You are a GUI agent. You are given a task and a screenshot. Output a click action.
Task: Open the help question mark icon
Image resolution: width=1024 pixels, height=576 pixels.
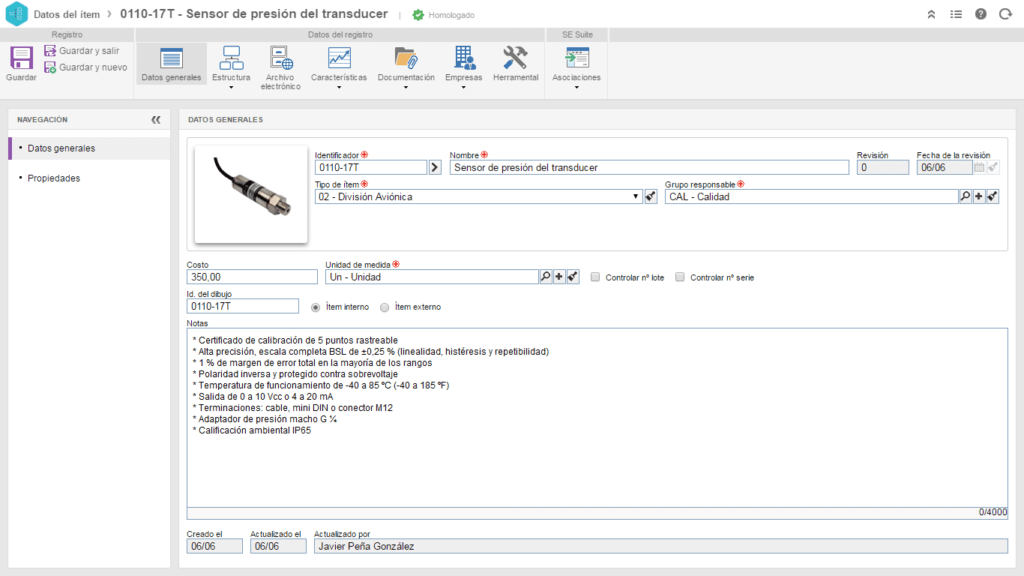click(980, 15)
